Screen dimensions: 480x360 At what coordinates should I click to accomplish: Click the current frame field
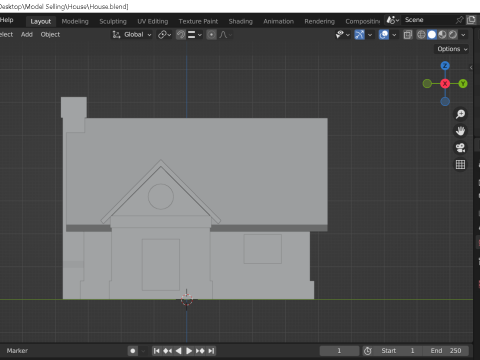[339, 351]
